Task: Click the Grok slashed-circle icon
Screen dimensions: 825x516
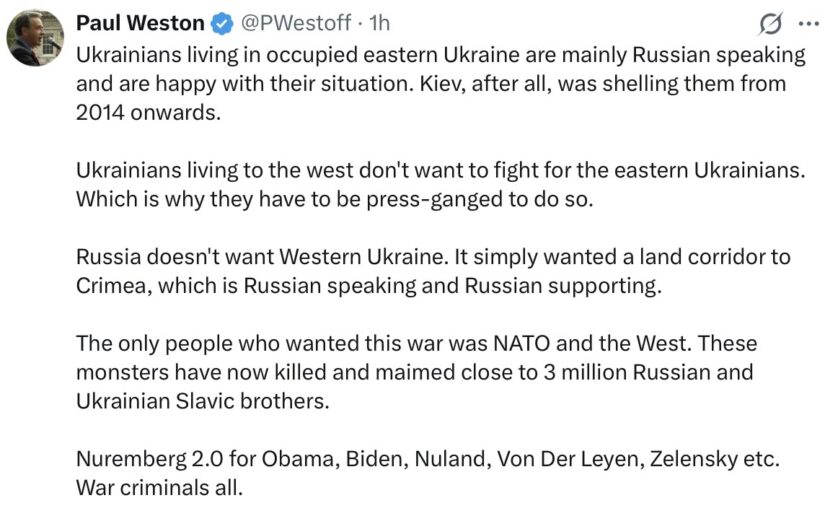Action: tap(771, 24)
